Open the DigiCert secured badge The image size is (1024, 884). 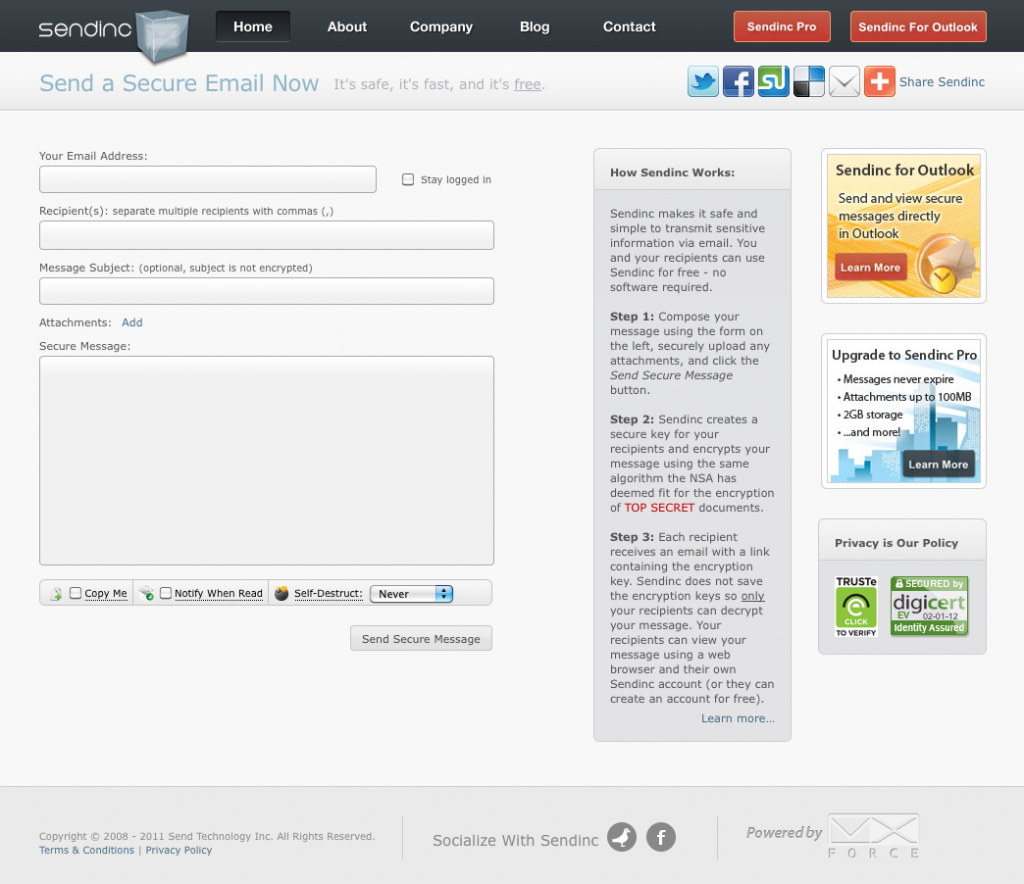click(929, 606)
